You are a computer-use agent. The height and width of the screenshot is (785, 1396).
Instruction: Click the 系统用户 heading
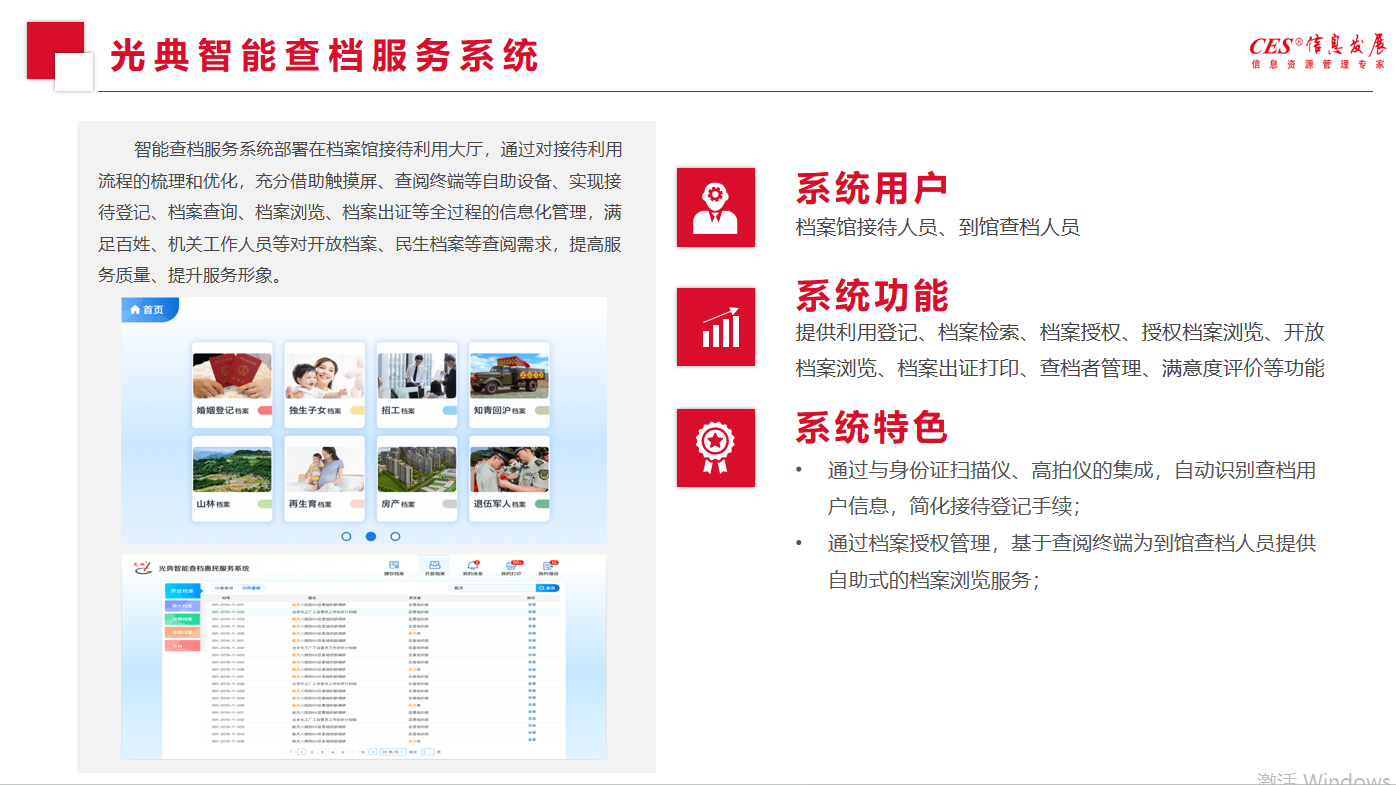pos(872,189)
